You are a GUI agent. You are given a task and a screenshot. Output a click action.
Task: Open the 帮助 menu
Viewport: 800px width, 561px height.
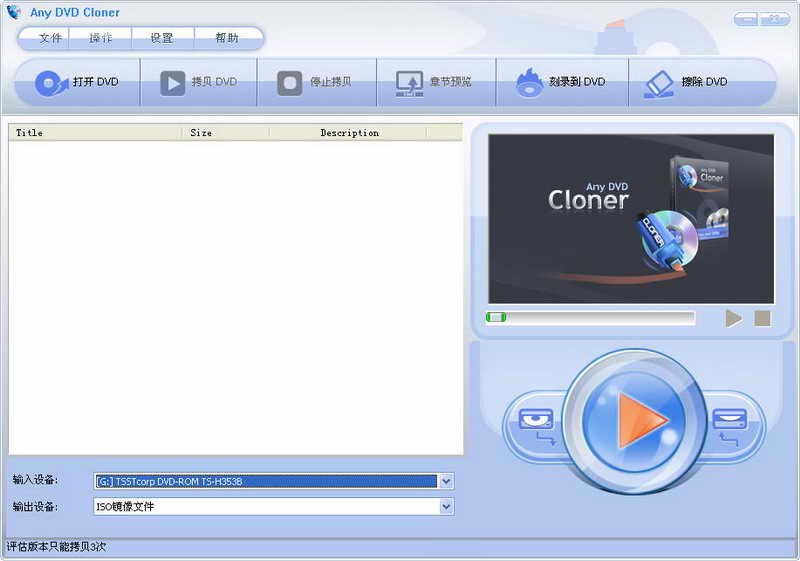pyautogui.click(x=227, y=38)
